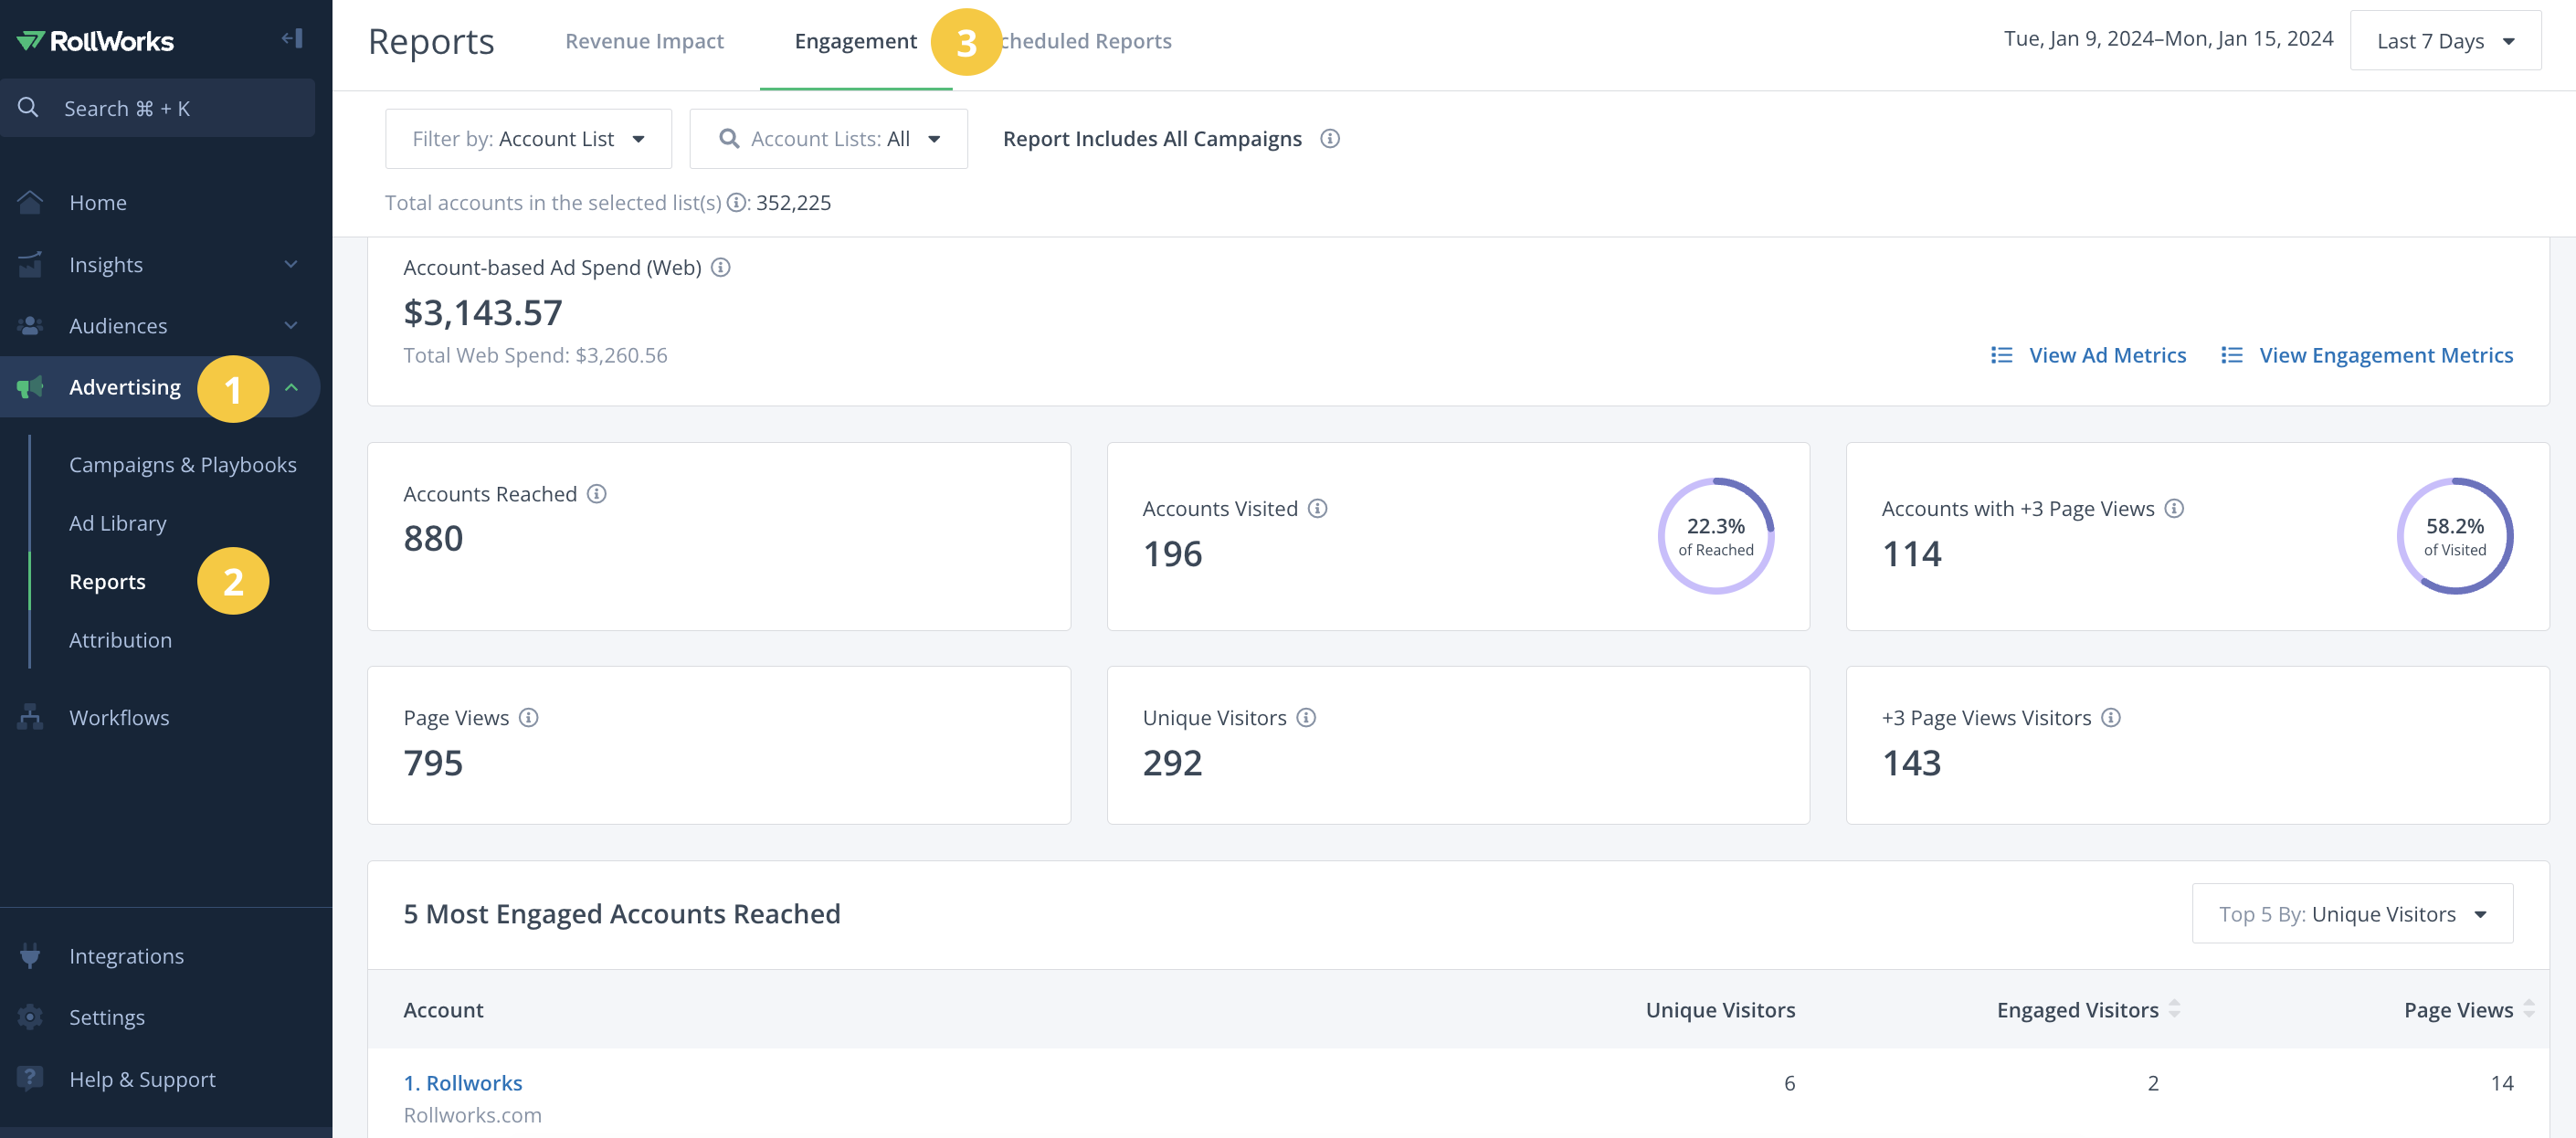The width and height of the screenshot is (2576, 1138).
Task: Click the RollWorks logo icon
Action: 30,40
